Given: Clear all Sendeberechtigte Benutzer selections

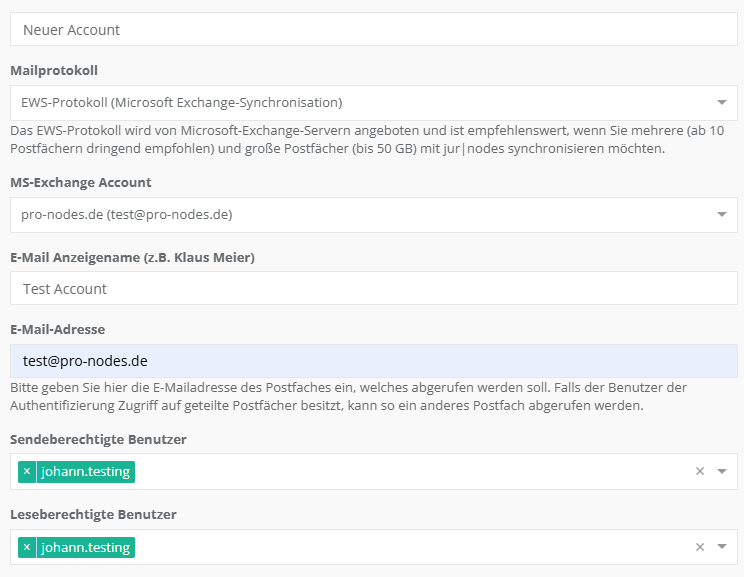Looking at the screenshot, I should coord(700,472).
